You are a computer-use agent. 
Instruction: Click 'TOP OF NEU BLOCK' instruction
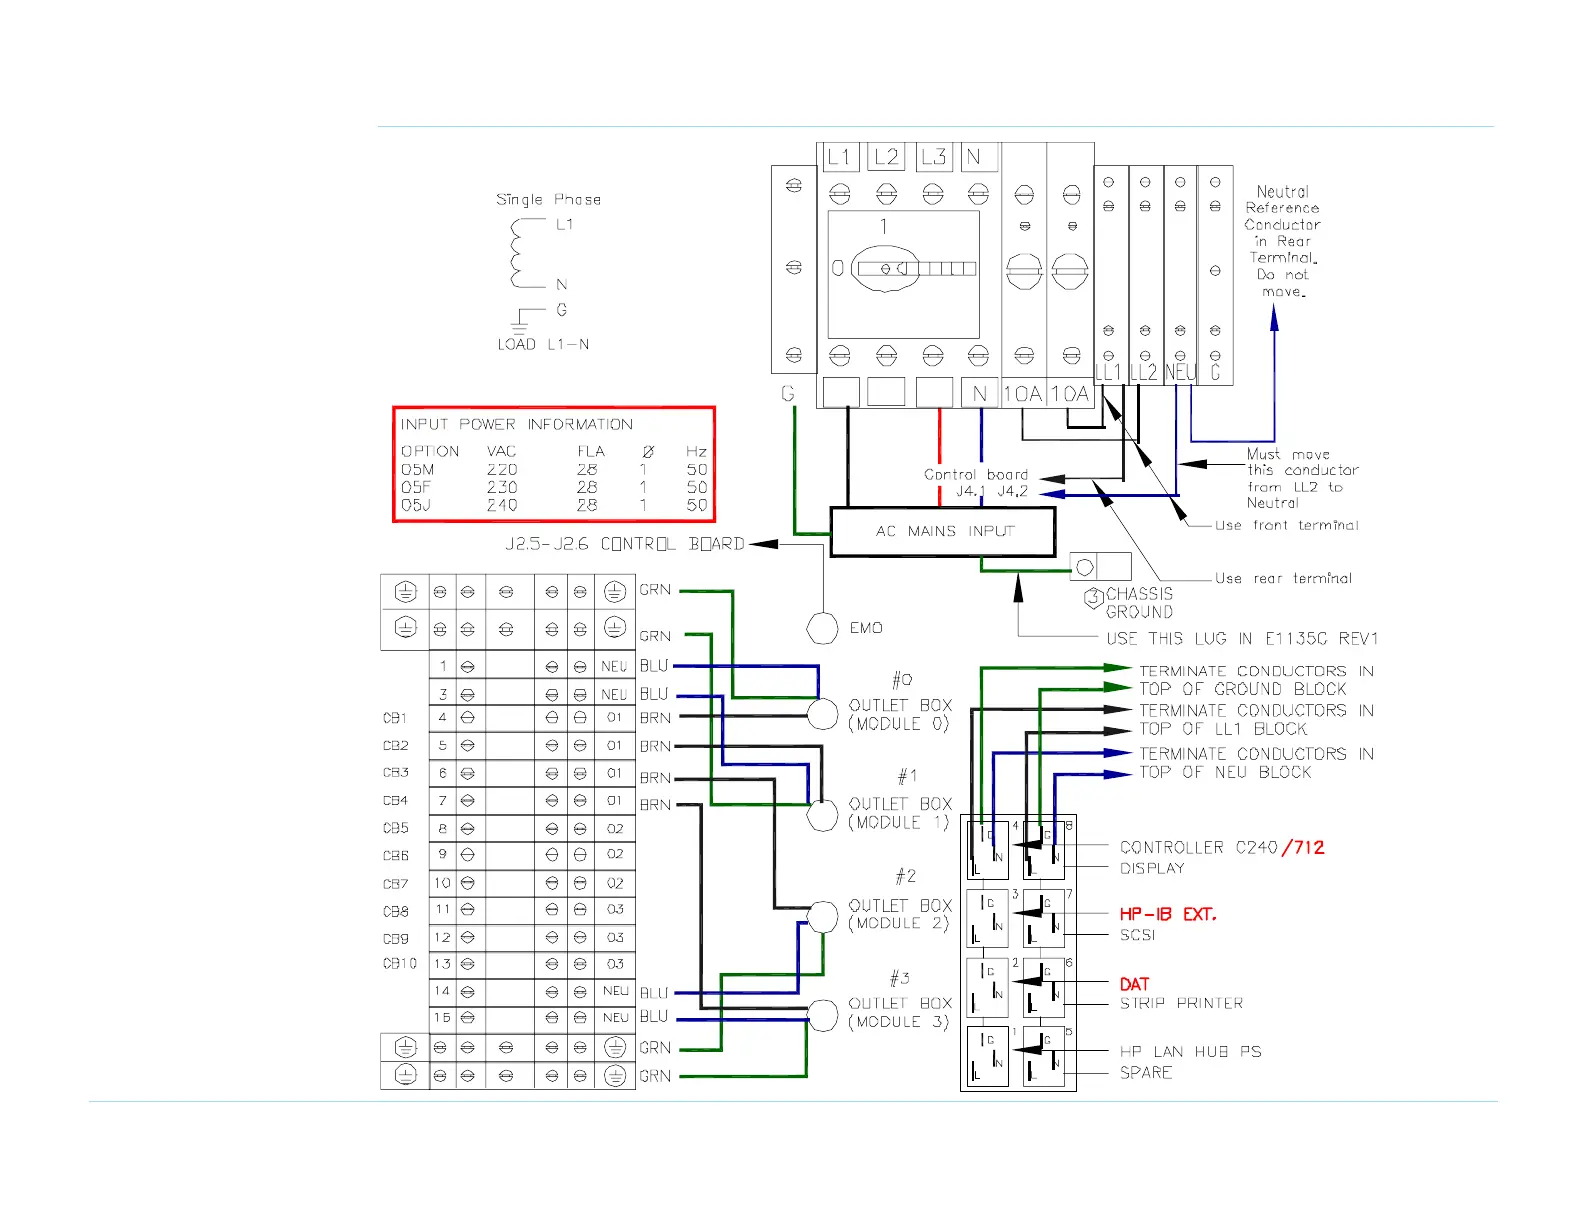1225,772
